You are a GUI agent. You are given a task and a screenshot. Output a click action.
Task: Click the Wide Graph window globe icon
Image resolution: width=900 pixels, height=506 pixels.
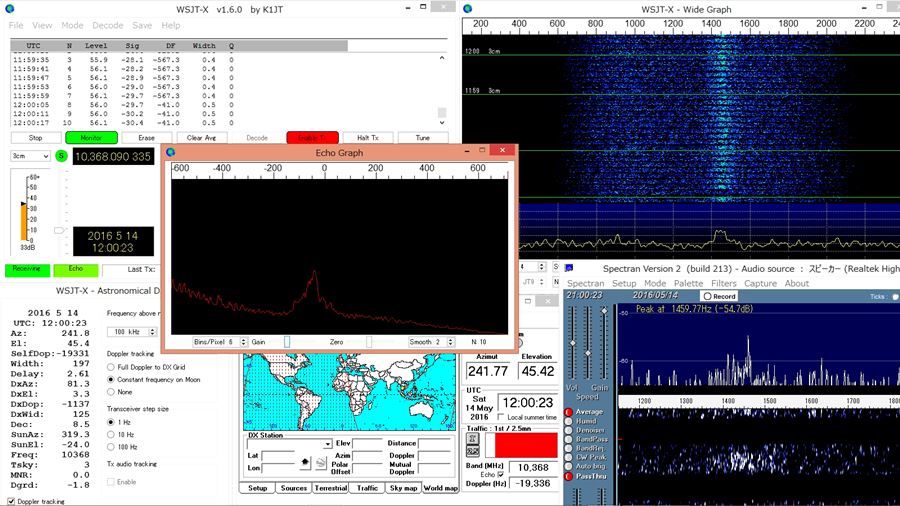468,9
